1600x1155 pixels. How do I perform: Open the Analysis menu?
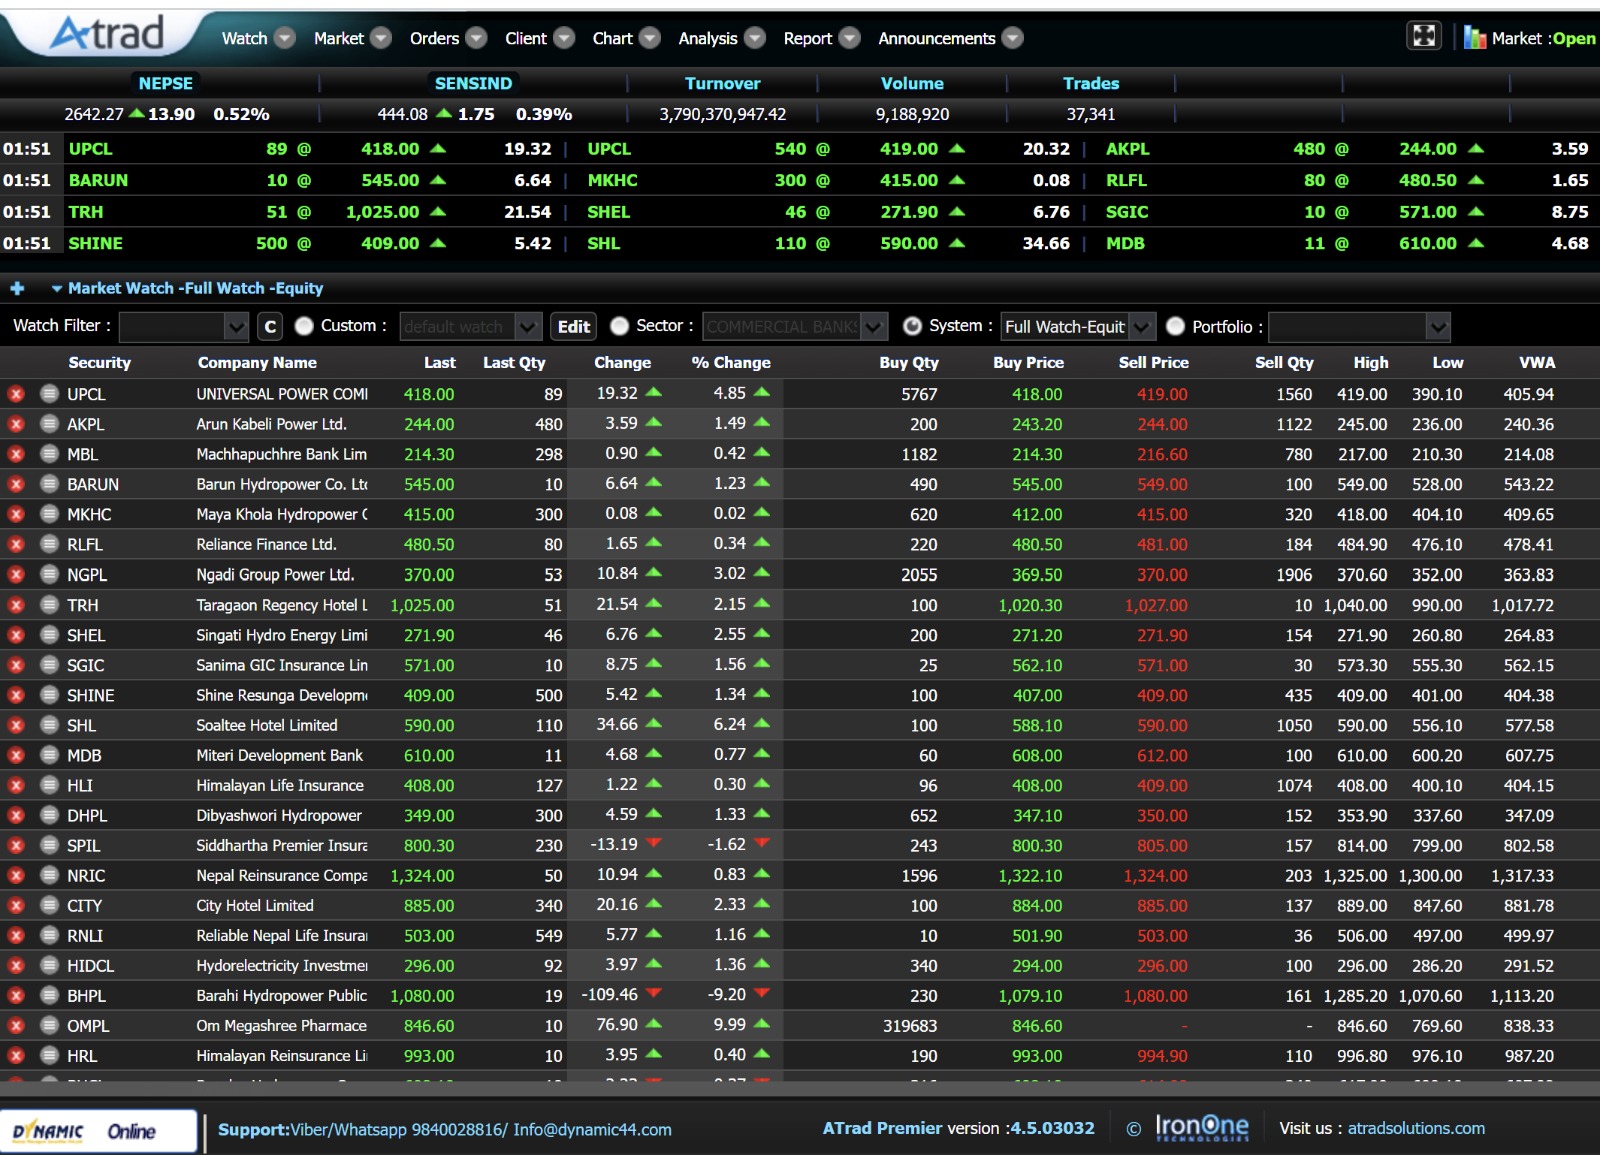tap(720, 38)
